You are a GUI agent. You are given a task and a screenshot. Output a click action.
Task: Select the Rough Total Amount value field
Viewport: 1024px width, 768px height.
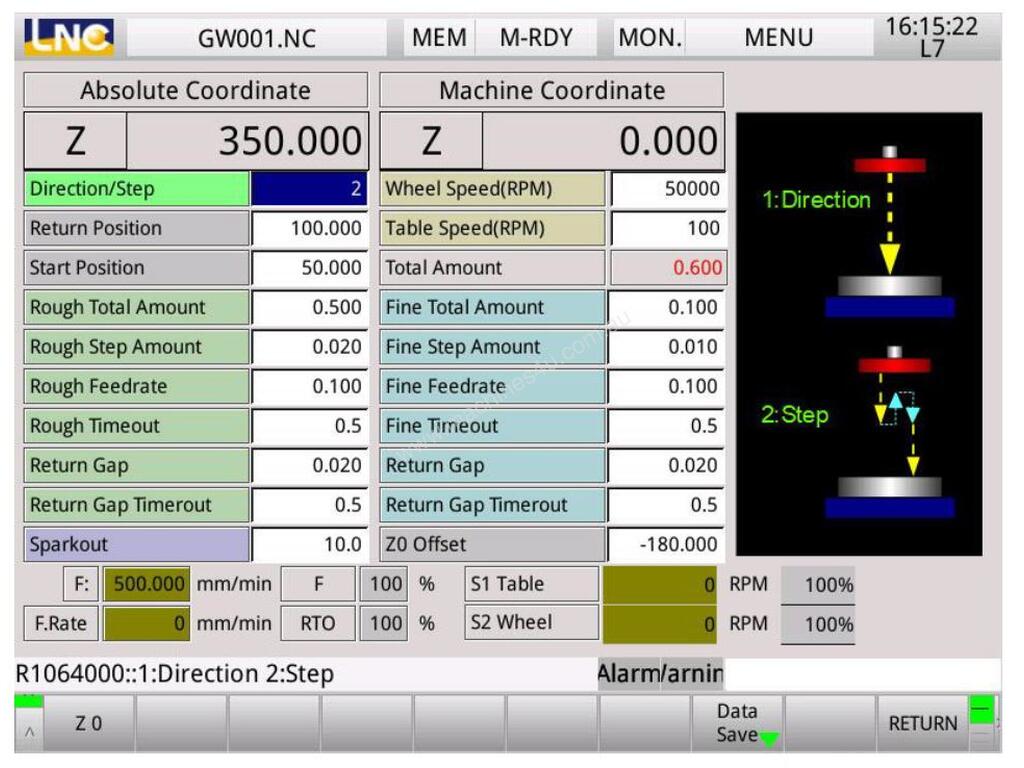pyautogui.click(x=309, y=308)
